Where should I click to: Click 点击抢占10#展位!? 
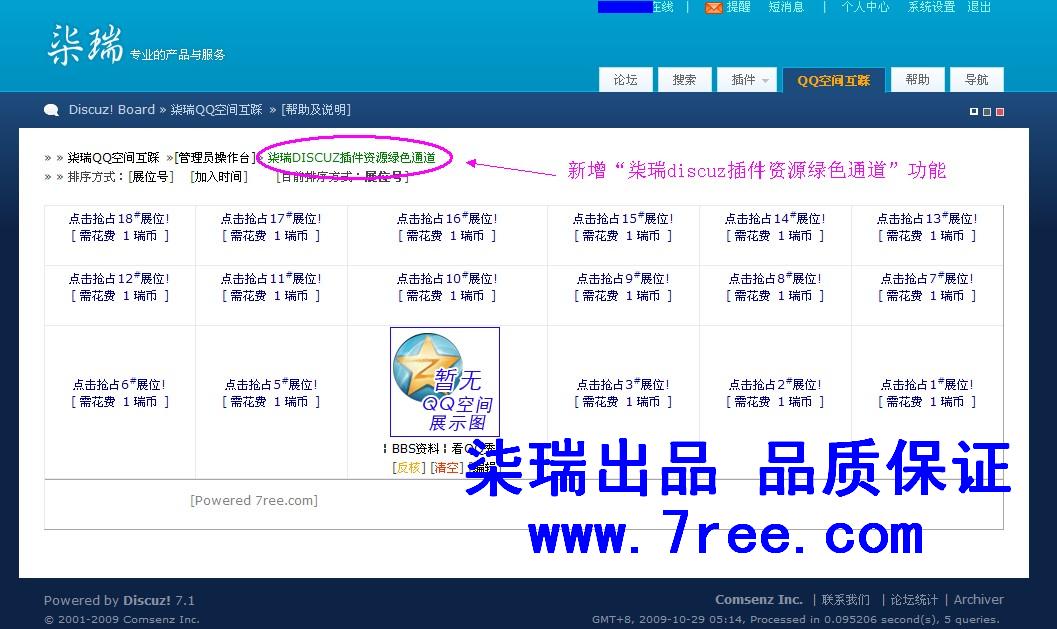tap(447, 278)
